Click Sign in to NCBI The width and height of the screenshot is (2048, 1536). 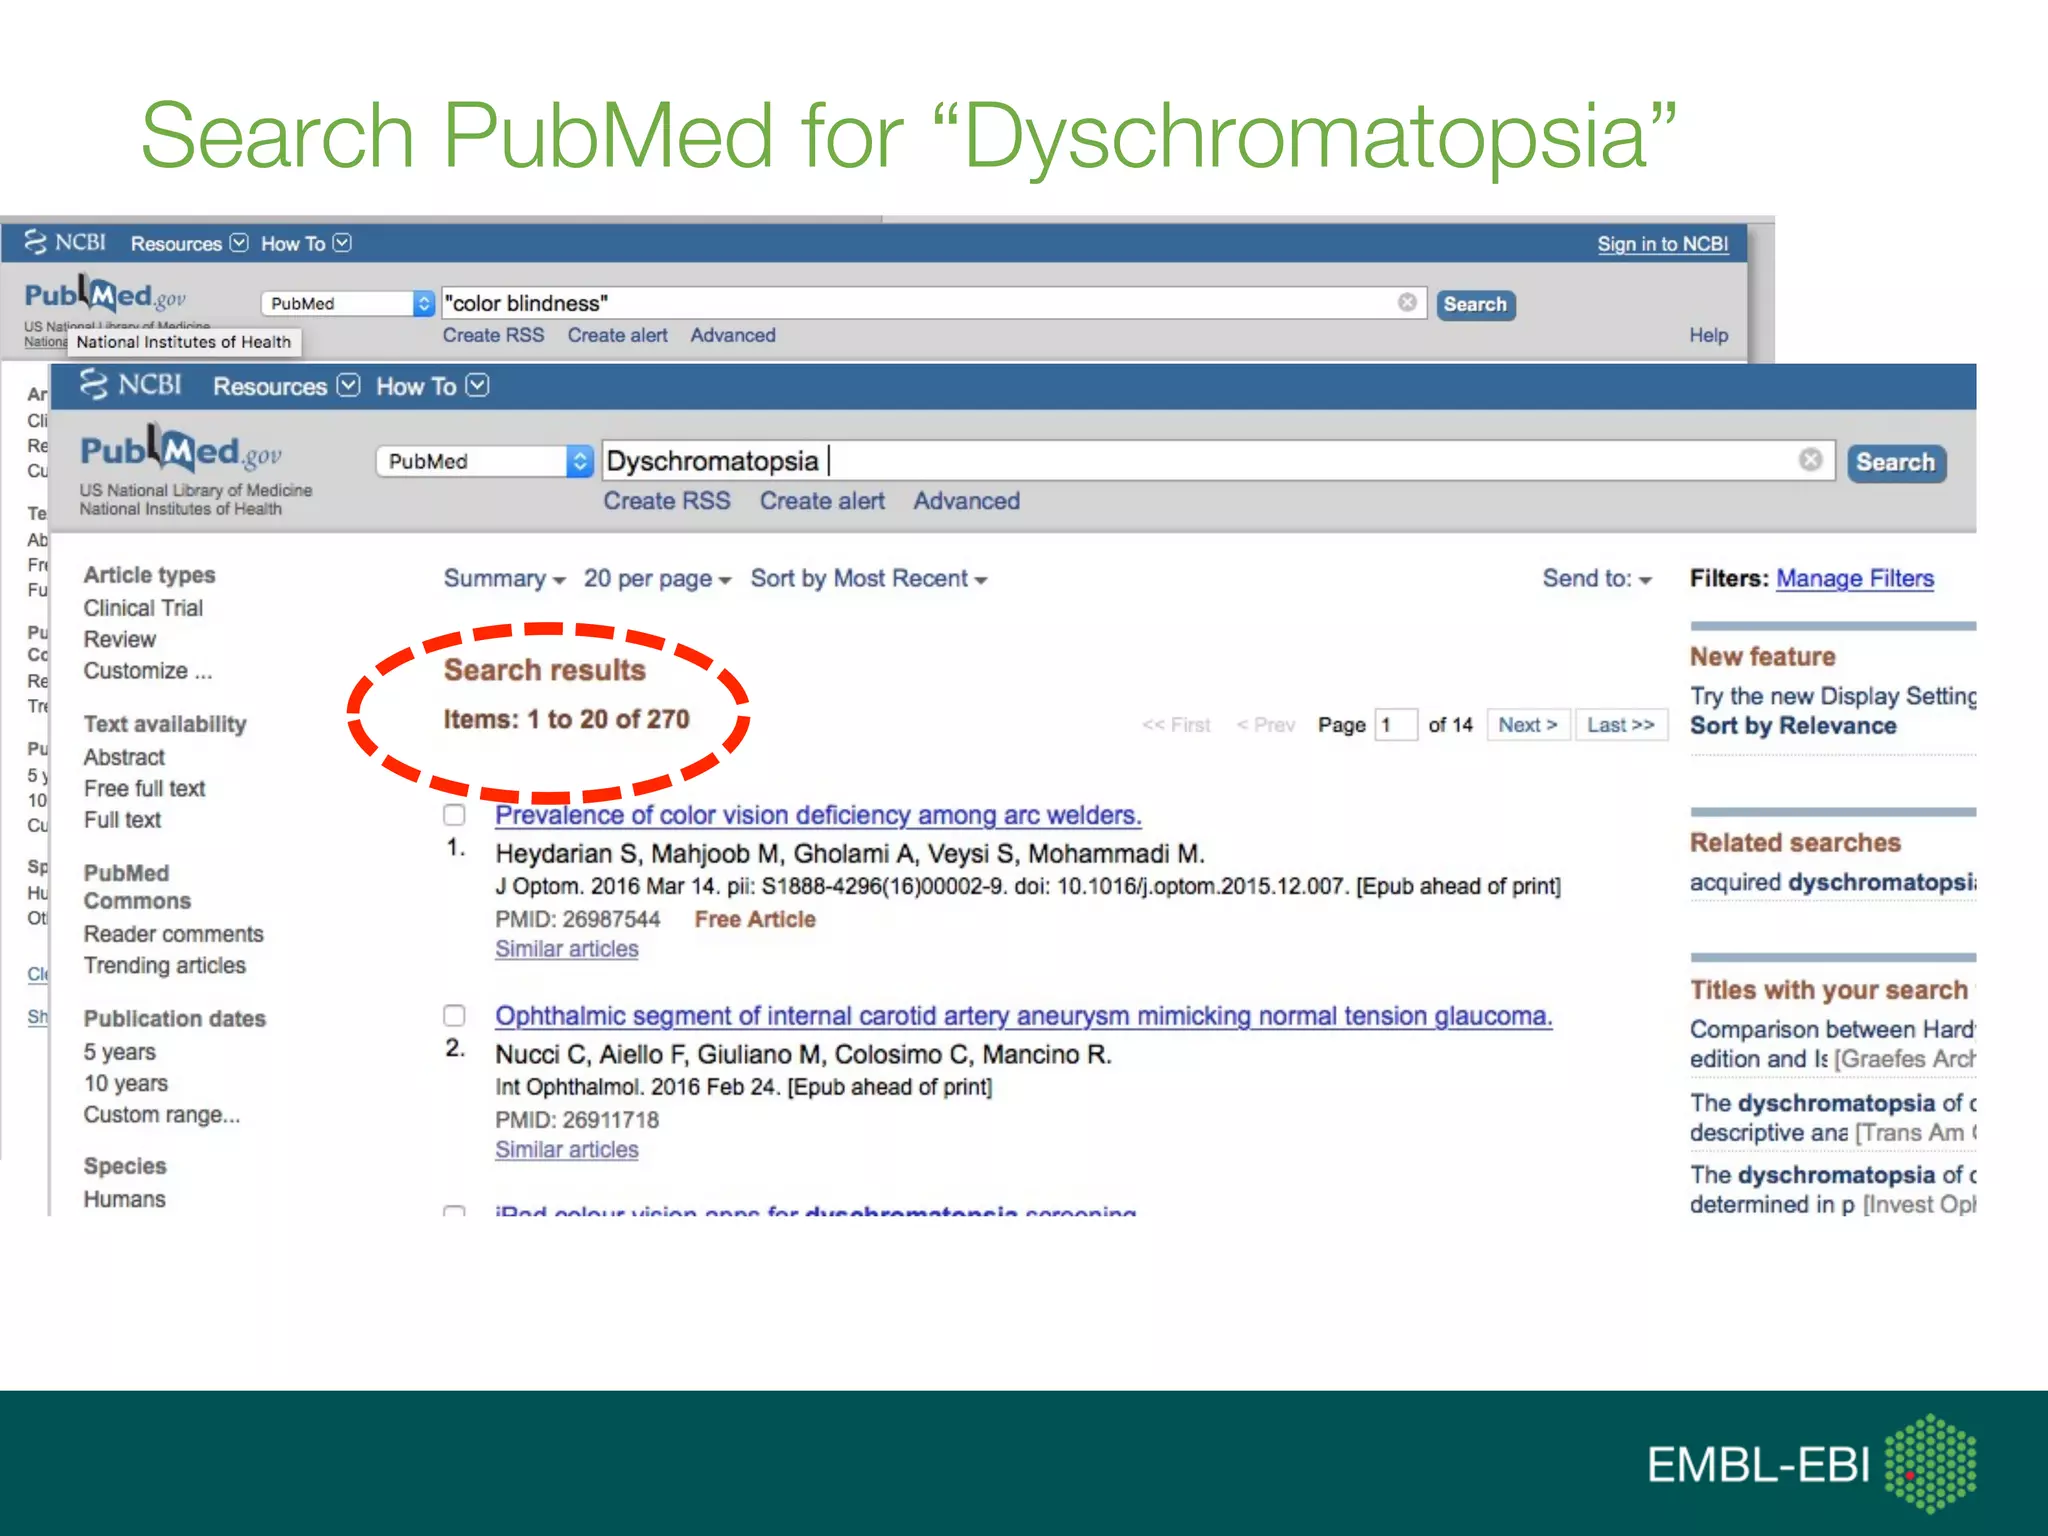(1662, 244)
